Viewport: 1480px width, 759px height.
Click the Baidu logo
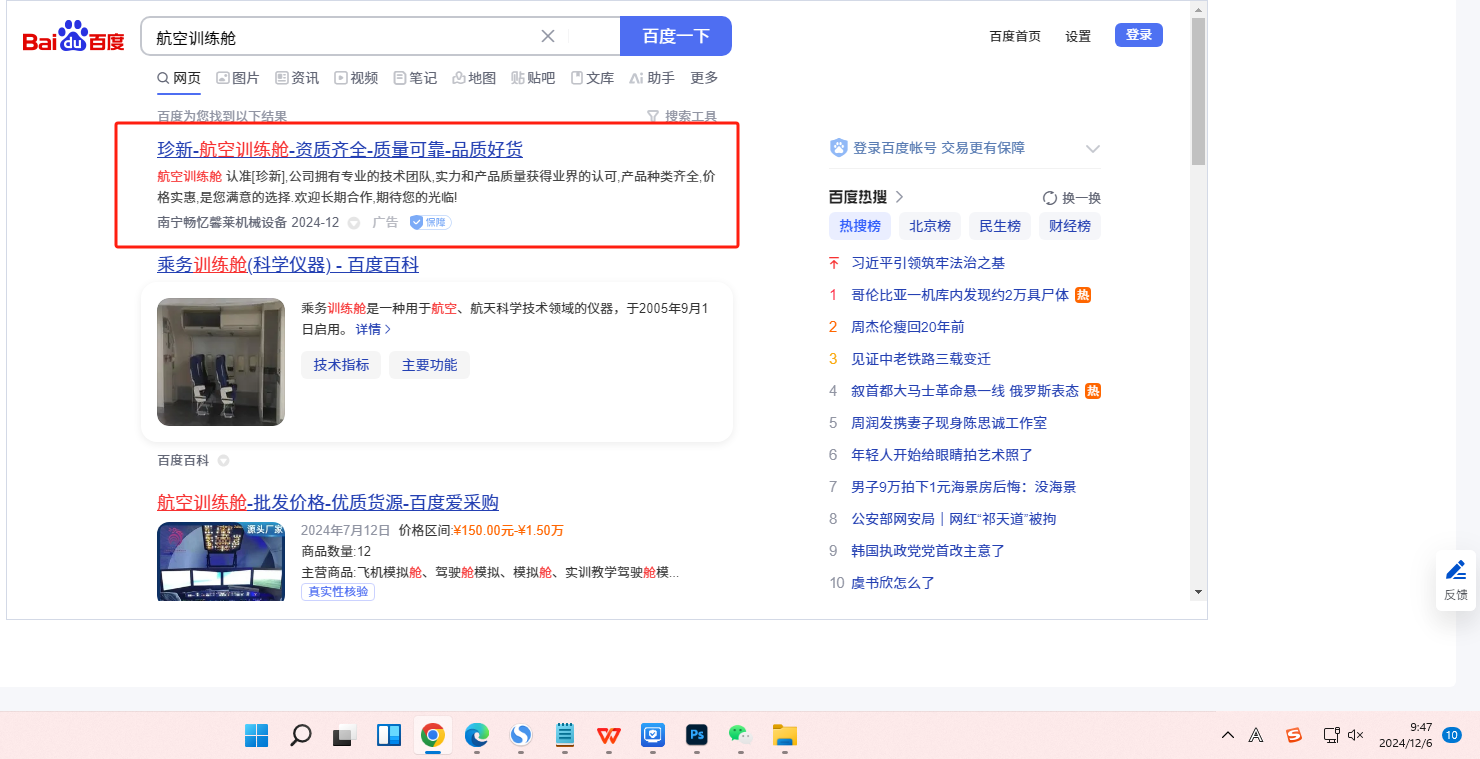(73, 38)
